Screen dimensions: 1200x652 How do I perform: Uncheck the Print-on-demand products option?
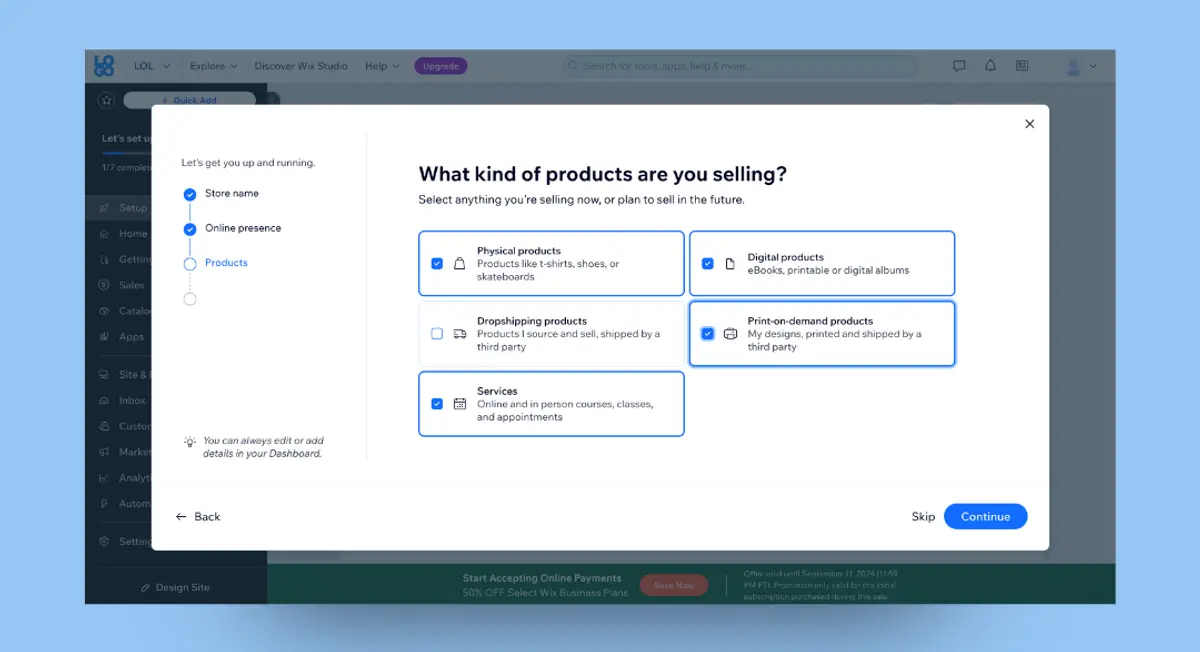pos(708,333)
